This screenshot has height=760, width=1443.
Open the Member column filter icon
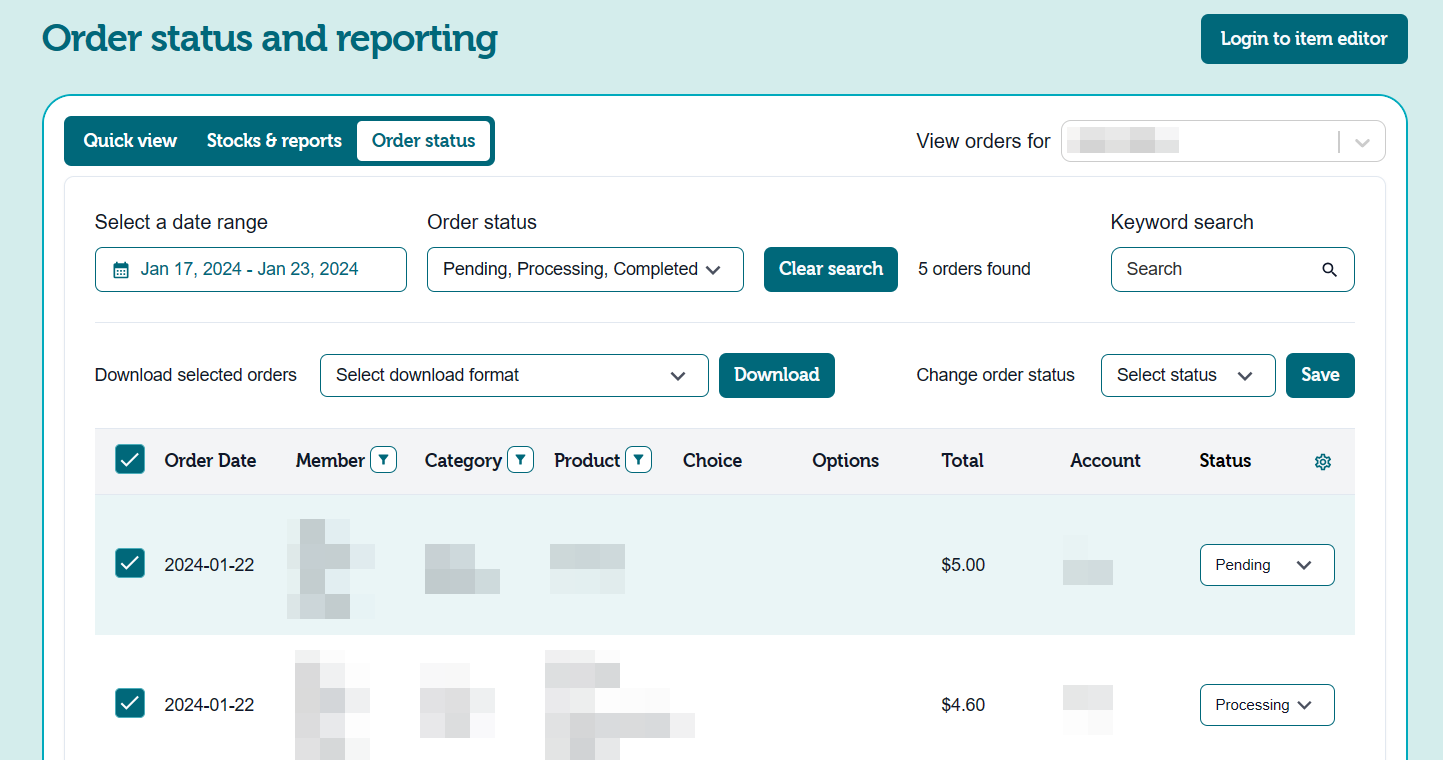pos(384,460)
